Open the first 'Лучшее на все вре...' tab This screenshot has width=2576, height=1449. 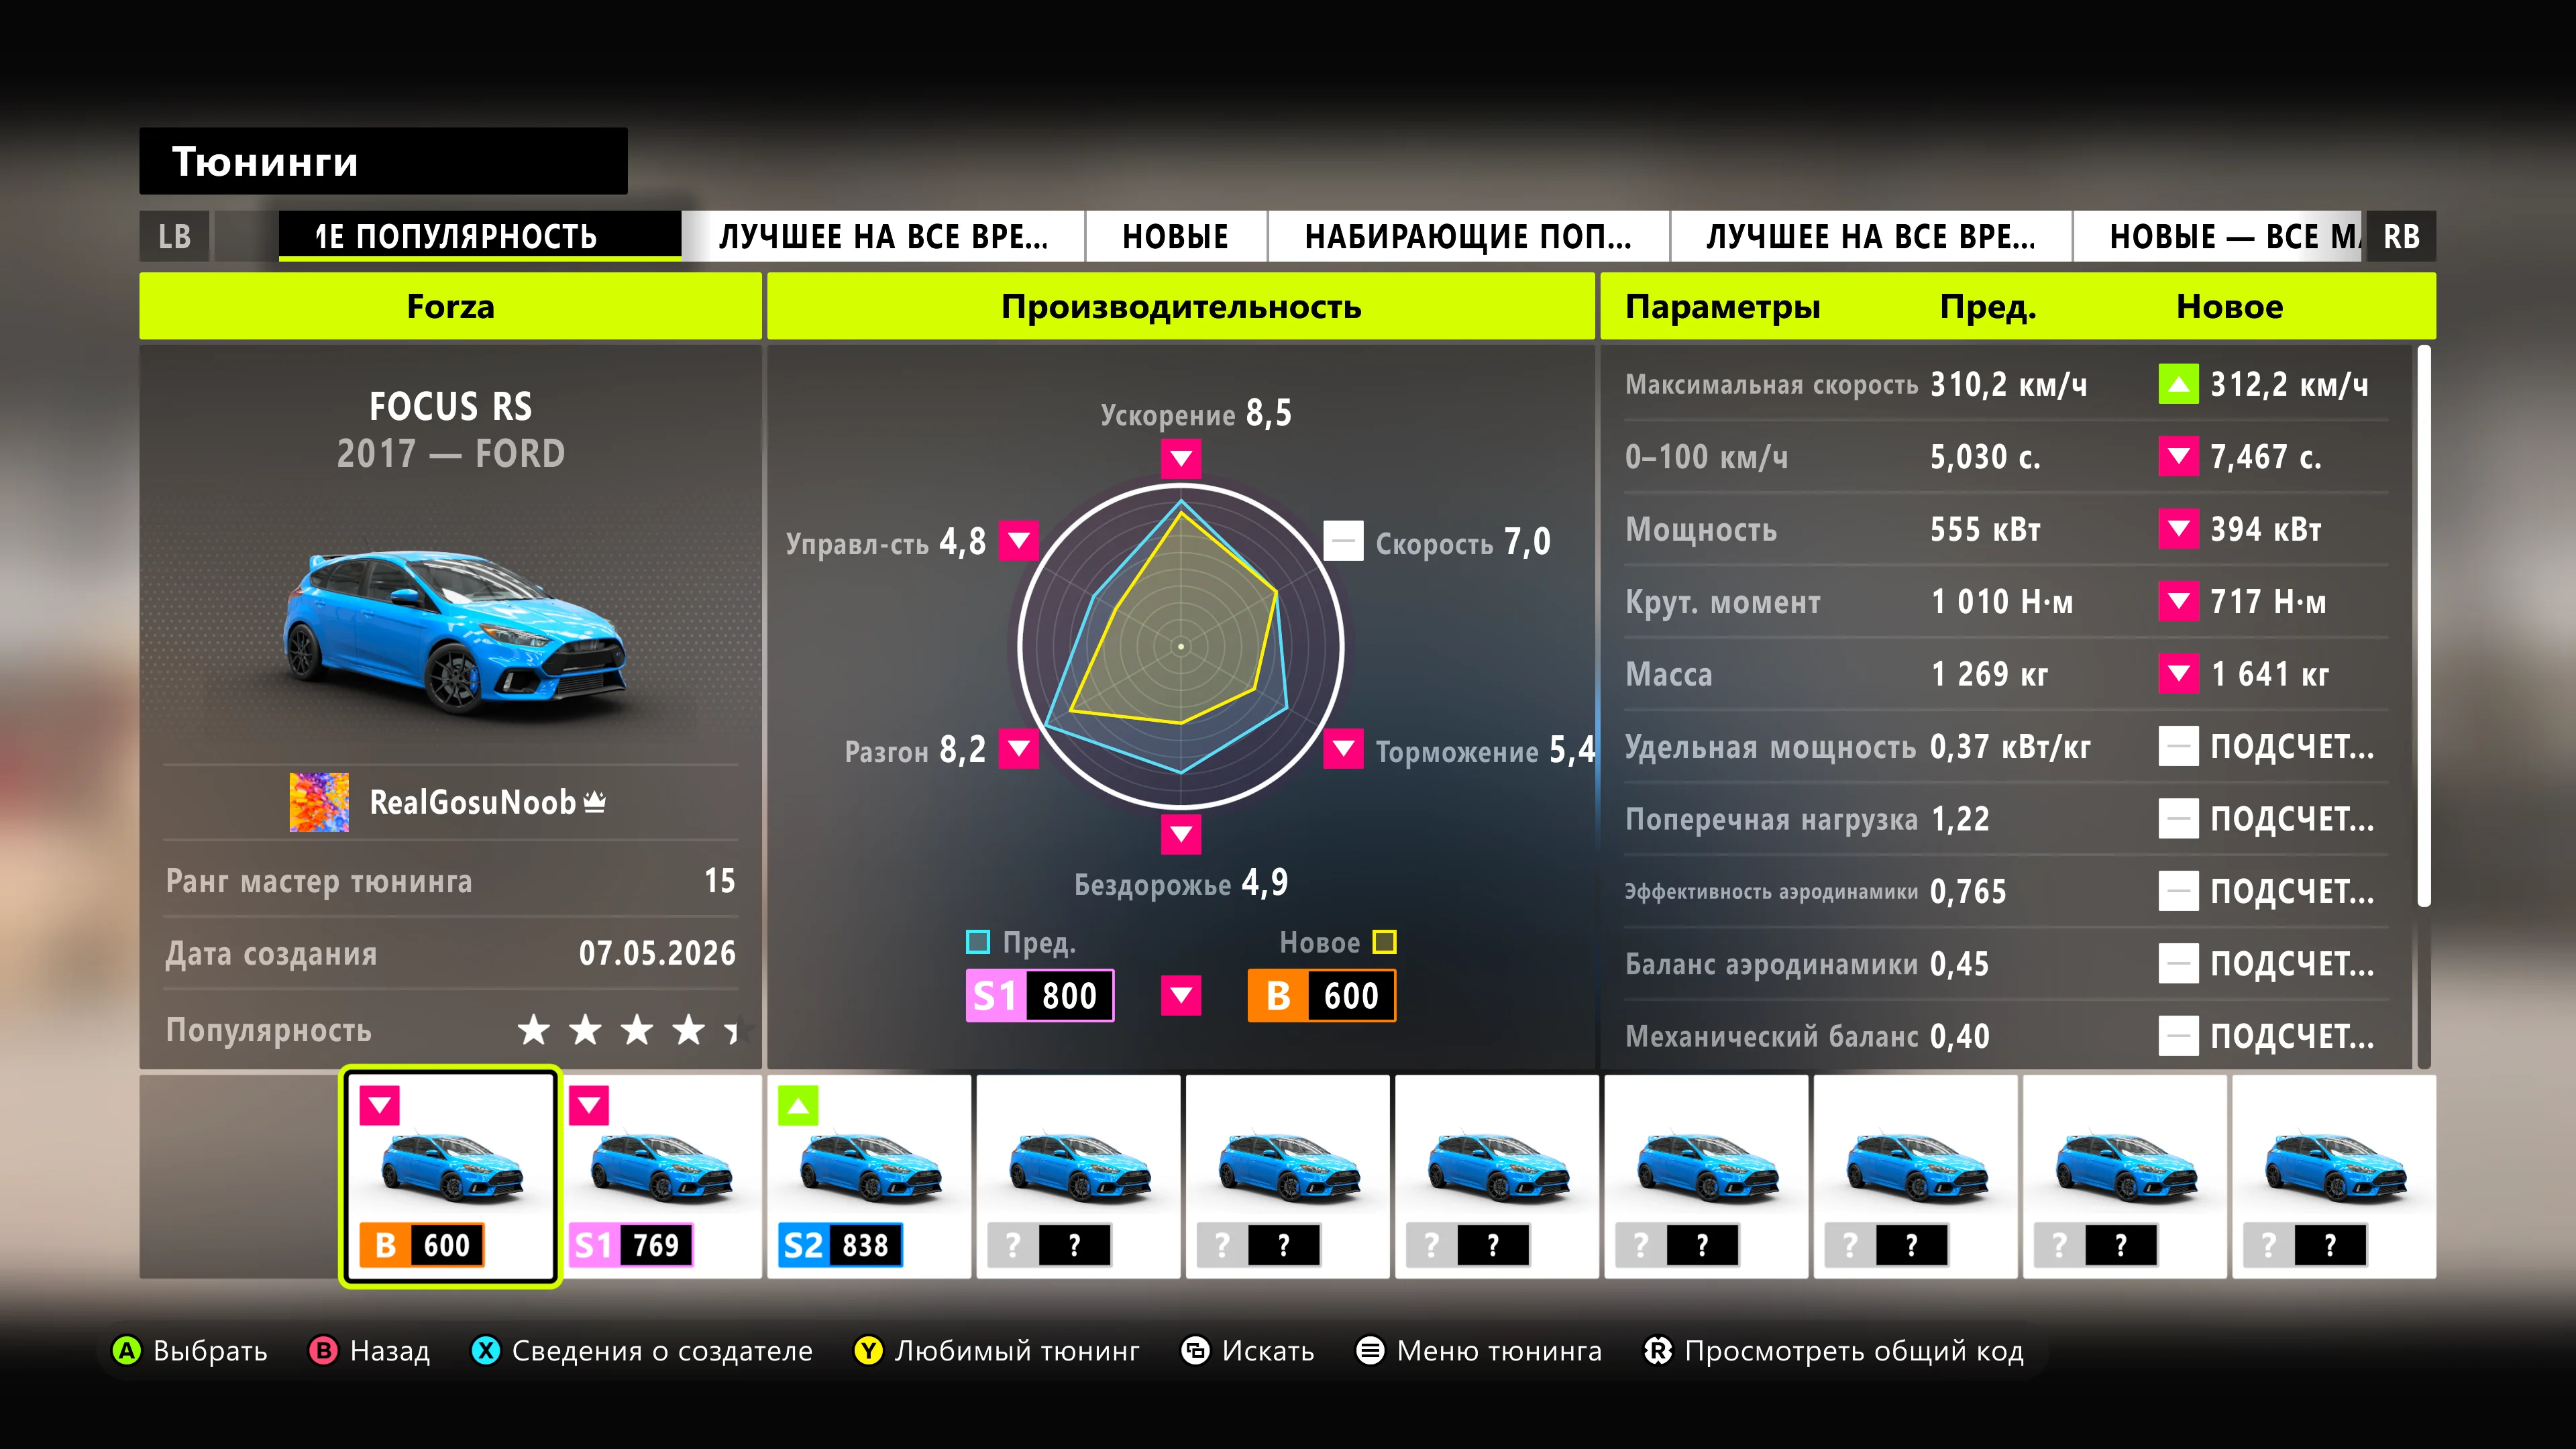coord(883,236)
